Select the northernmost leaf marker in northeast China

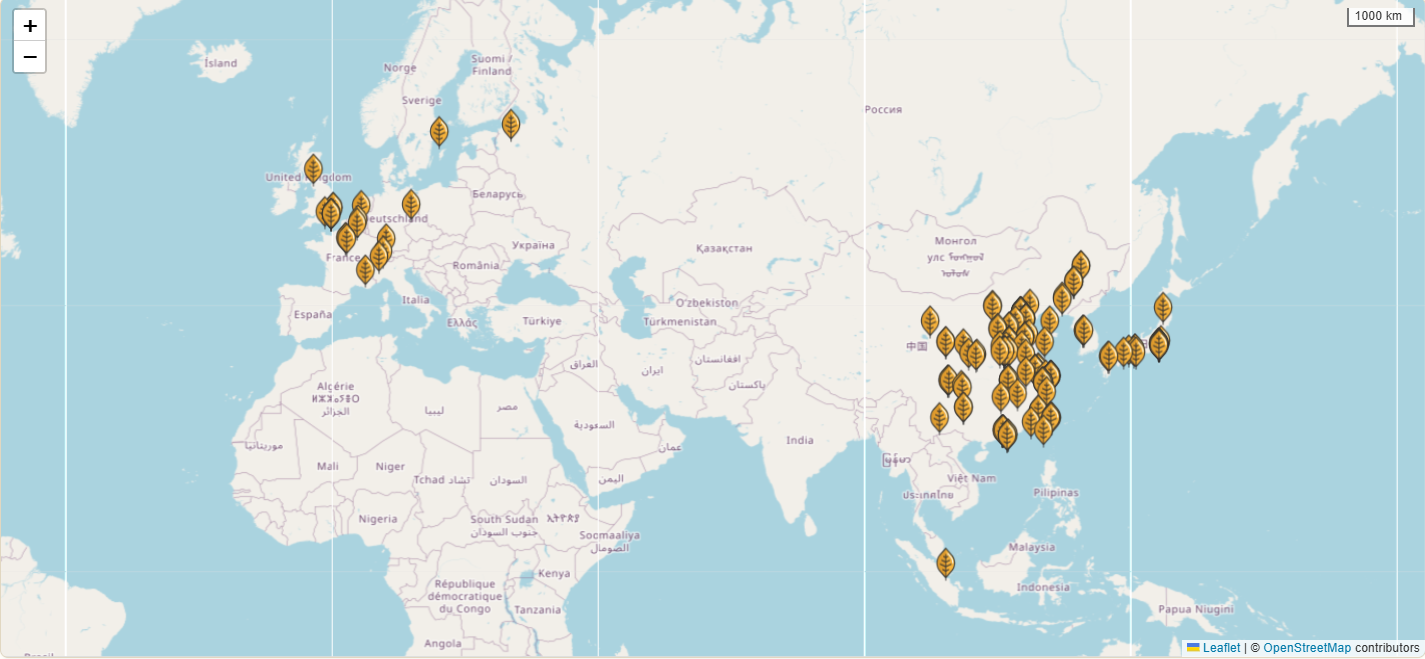[1080, 266]
